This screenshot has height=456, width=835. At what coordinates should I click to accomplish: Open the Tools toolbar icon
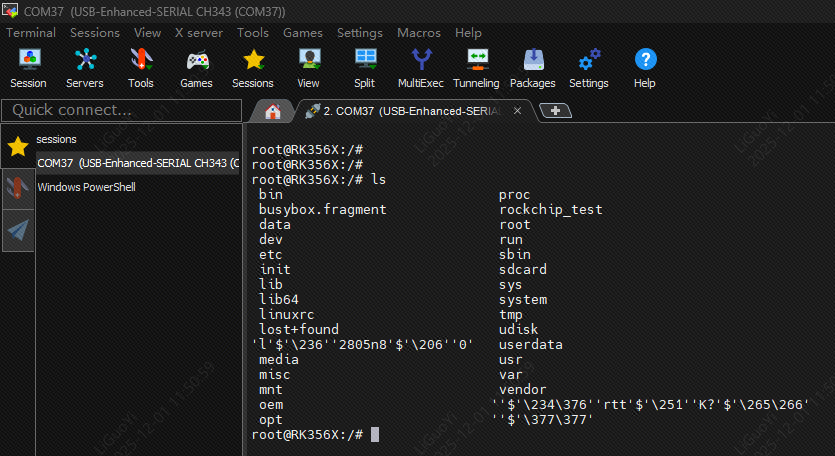coord(140,67)
